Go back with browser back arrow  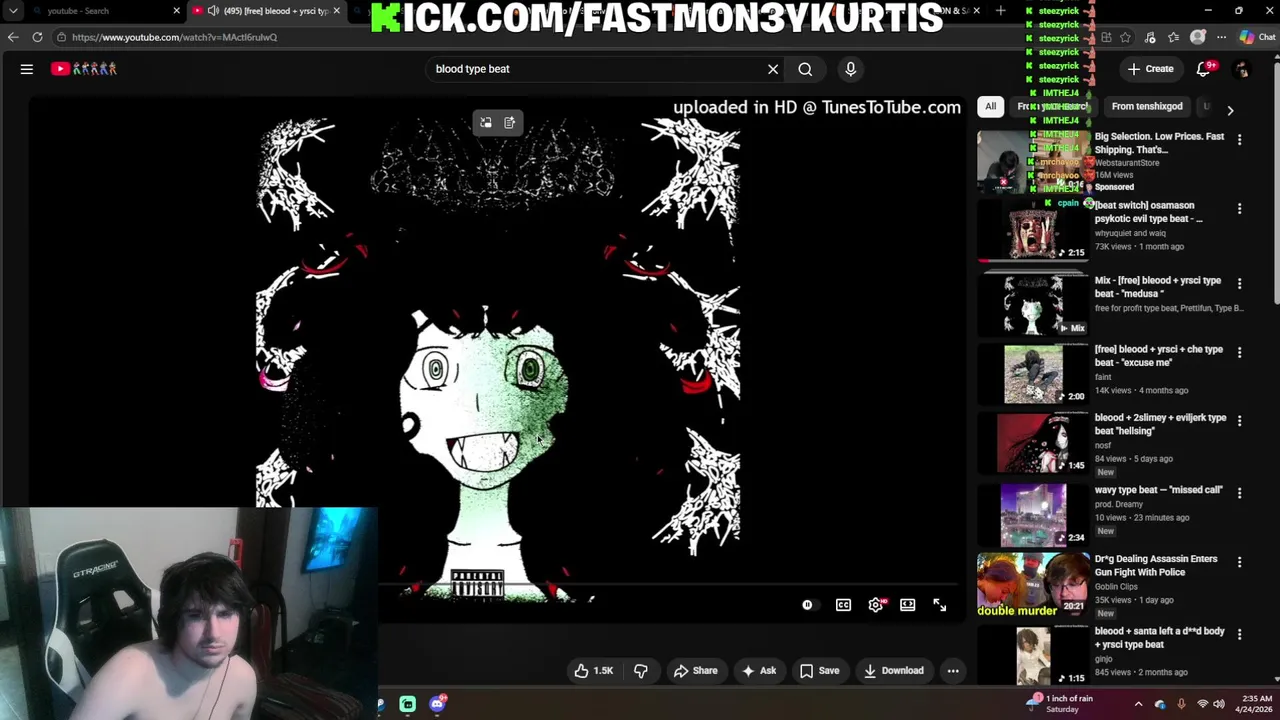click(13, 37)
